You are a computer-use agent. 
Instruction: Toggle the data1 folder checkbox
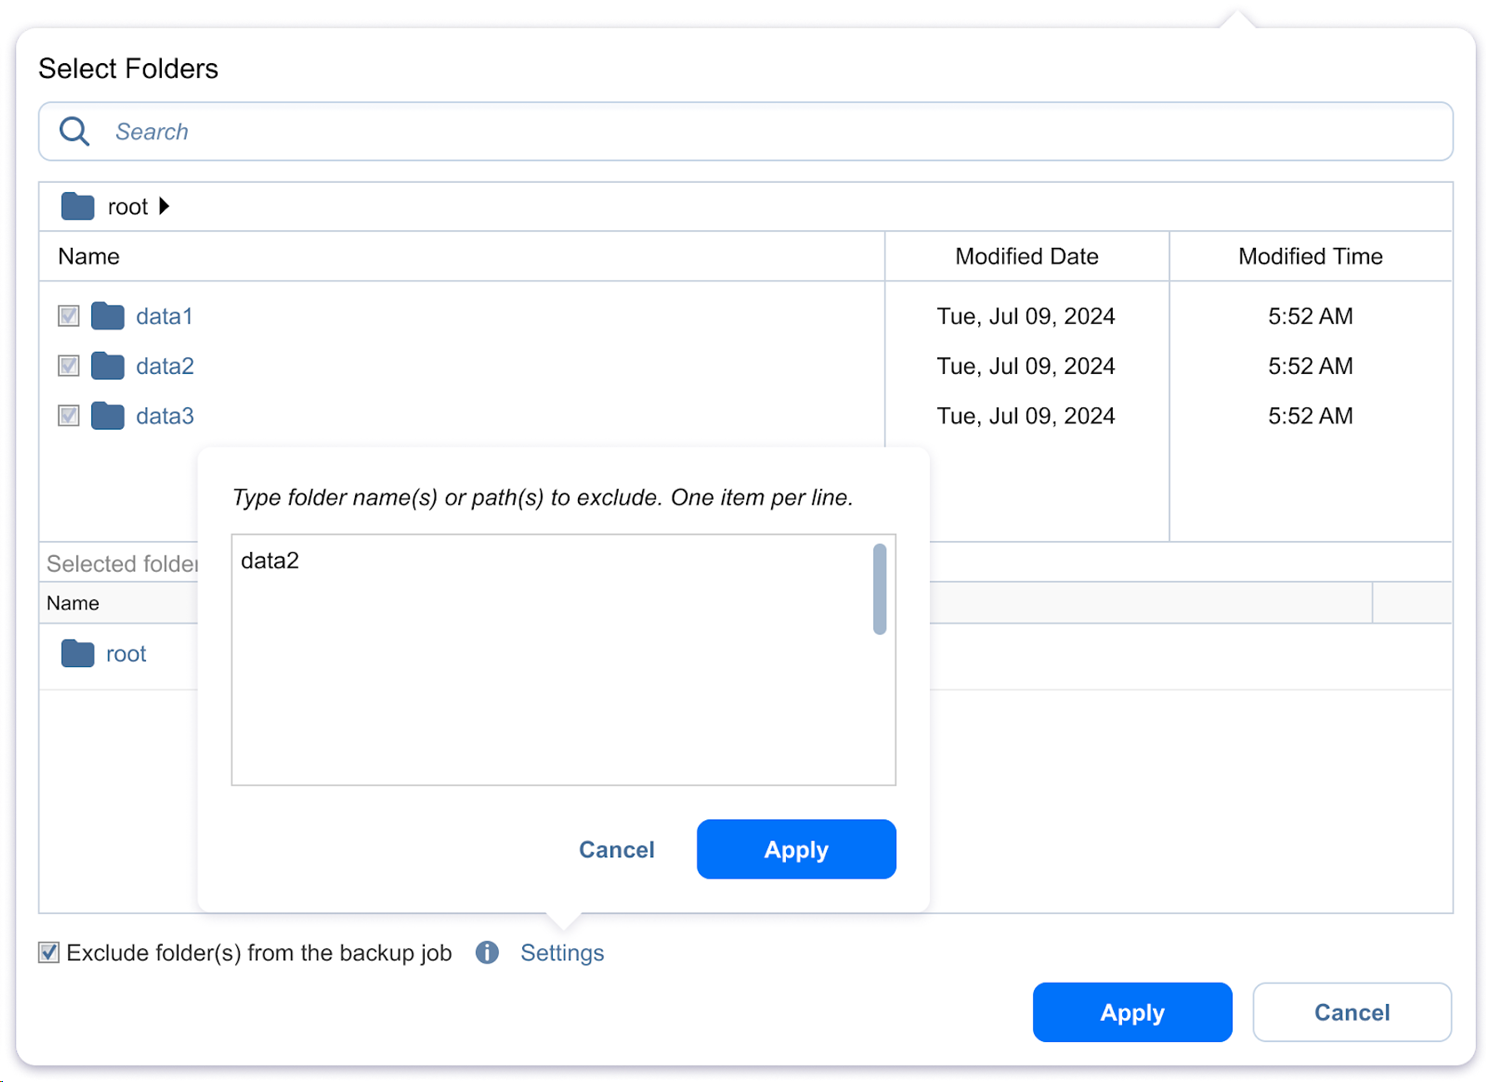click(68, 316)
